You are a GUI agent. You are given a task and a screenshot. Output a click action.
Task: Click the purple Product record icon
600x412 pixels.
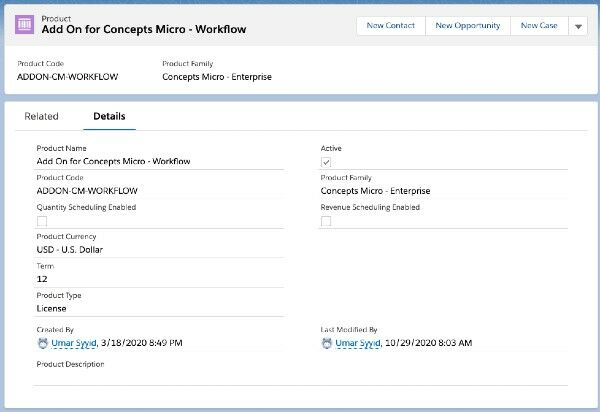pos(25,25)
